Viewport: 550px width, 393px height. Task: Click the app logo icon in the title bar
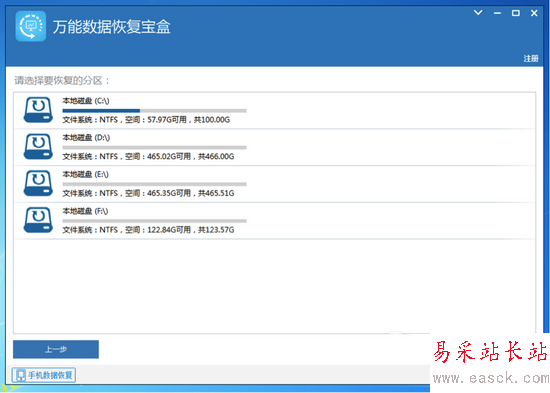coord(31,26)
